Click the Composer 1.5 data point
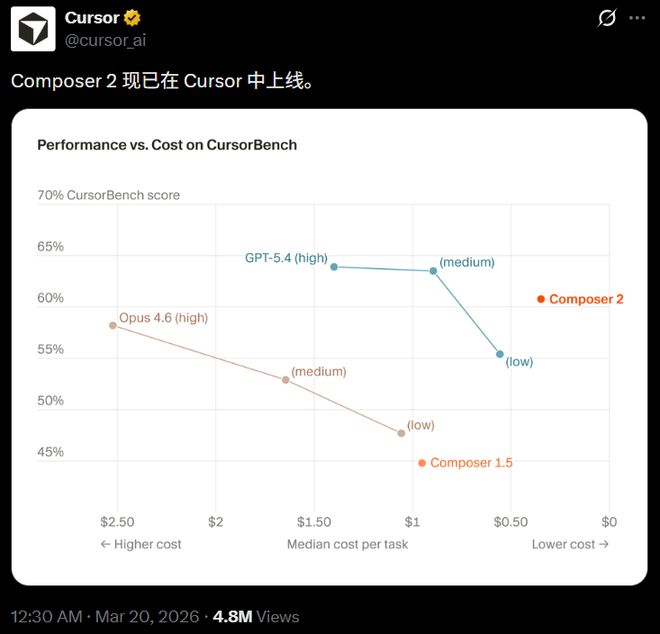This screenshot has height=634, width=660. (x=422, y=463)
